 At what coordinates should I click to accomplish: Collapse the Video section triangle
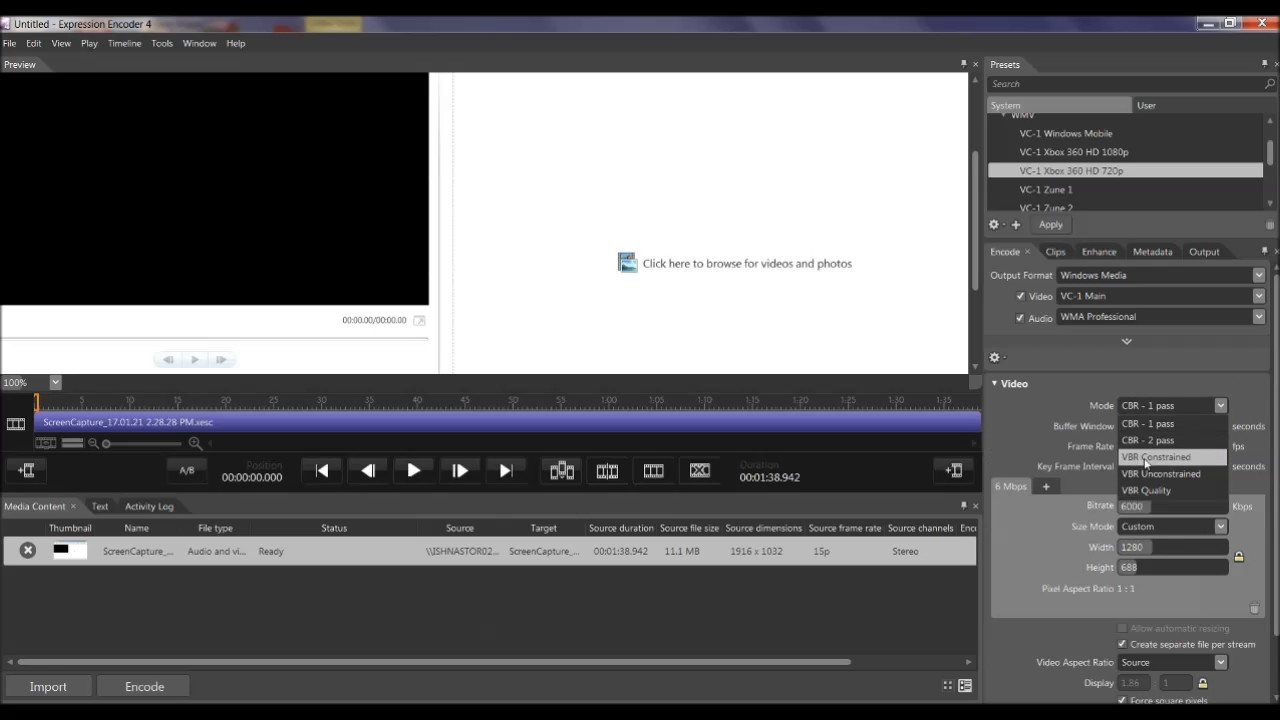[995, 383]
